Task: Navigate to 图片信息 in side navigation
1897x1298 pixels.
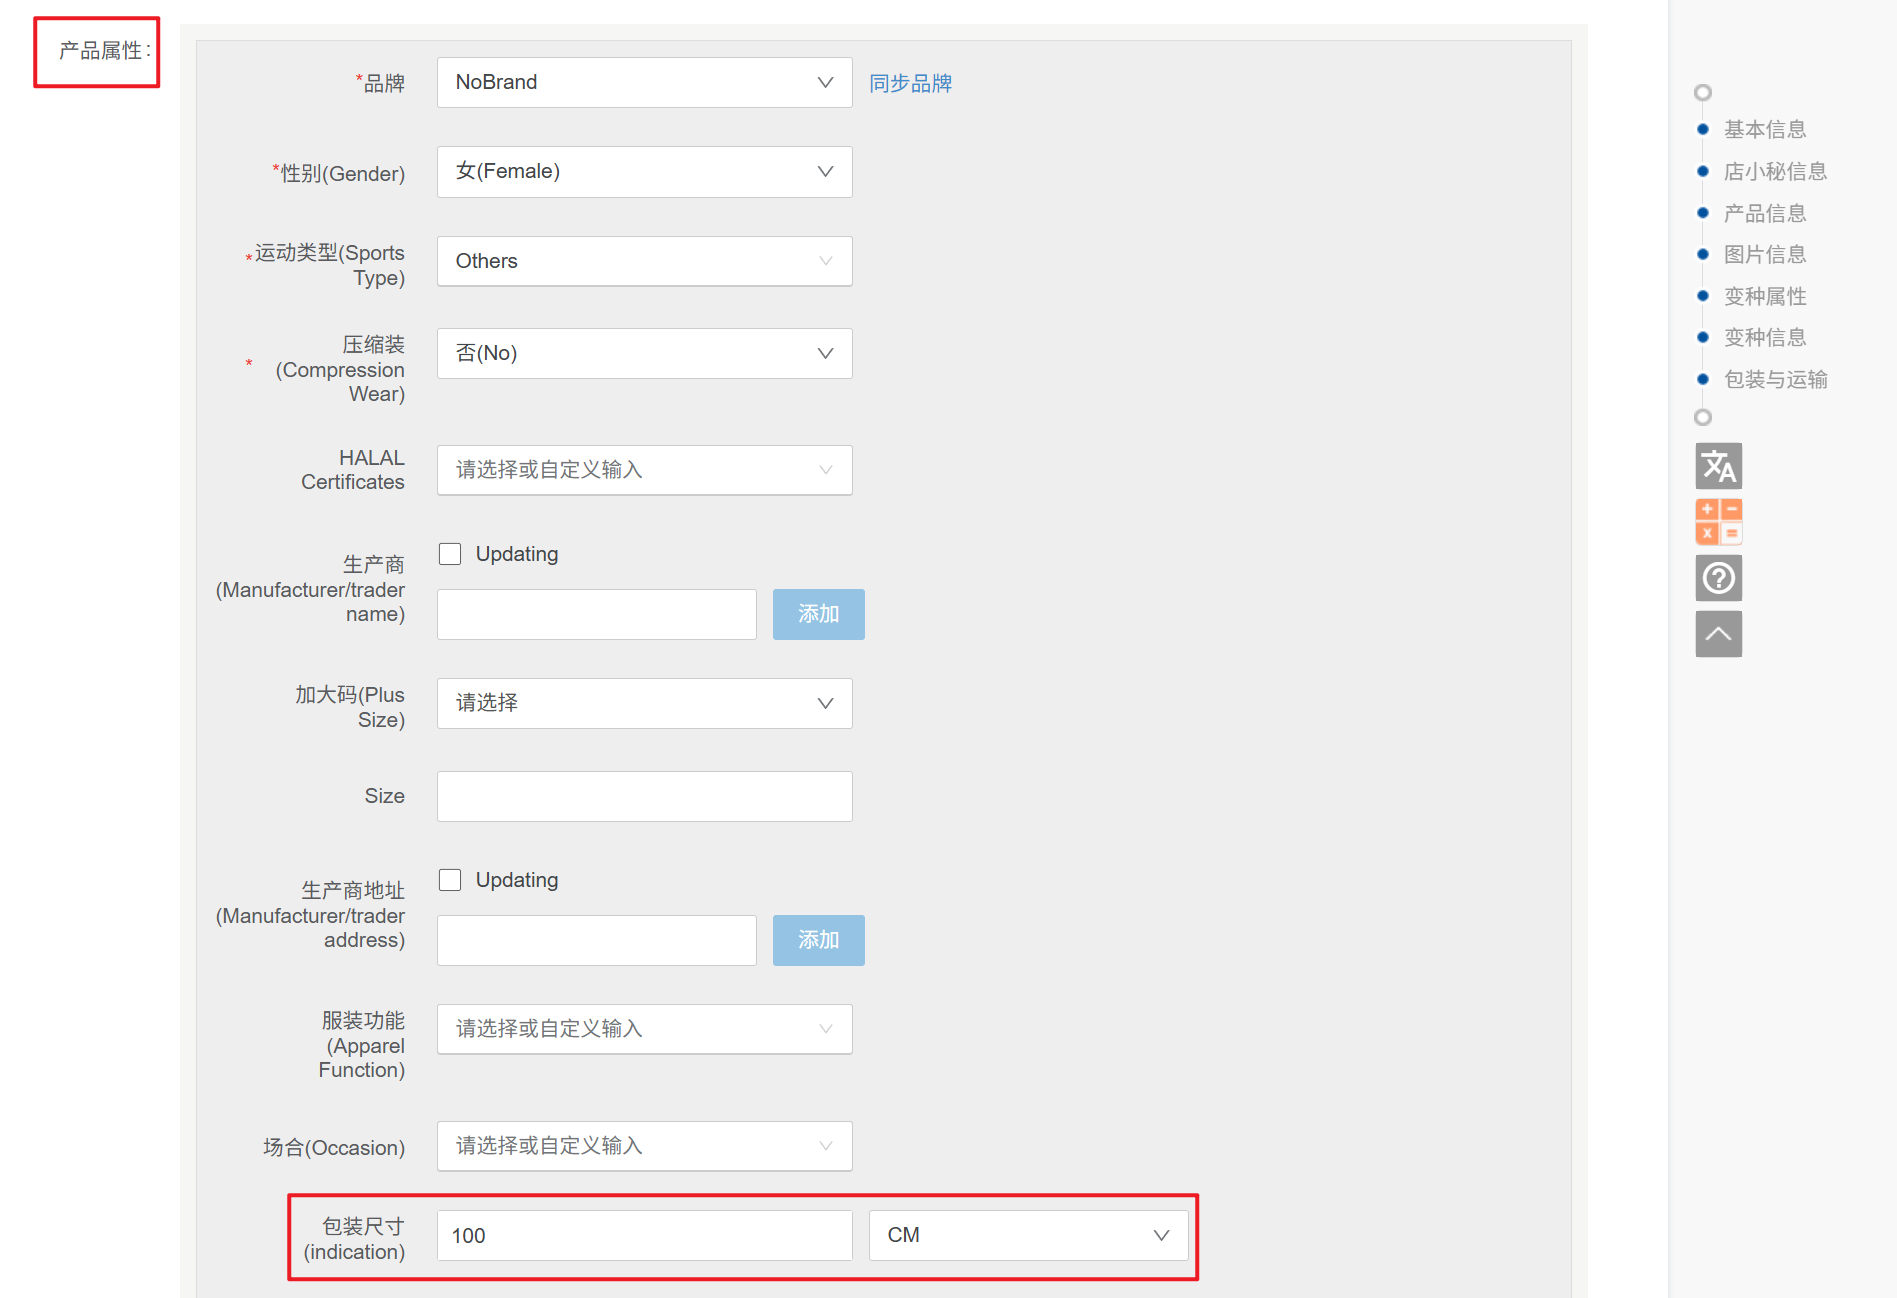Action: click(1764, 255)
